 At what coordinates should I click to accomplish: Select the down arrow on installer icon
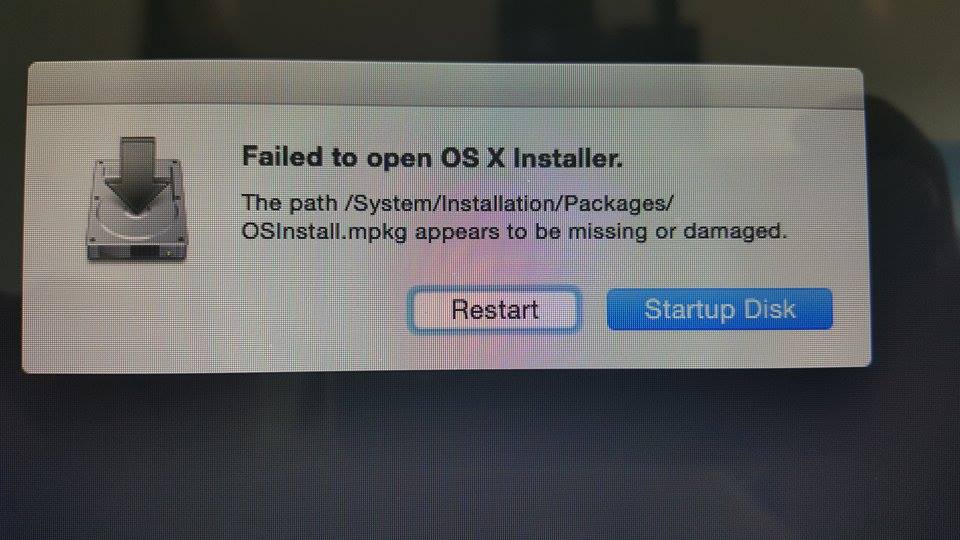point(137,174)
